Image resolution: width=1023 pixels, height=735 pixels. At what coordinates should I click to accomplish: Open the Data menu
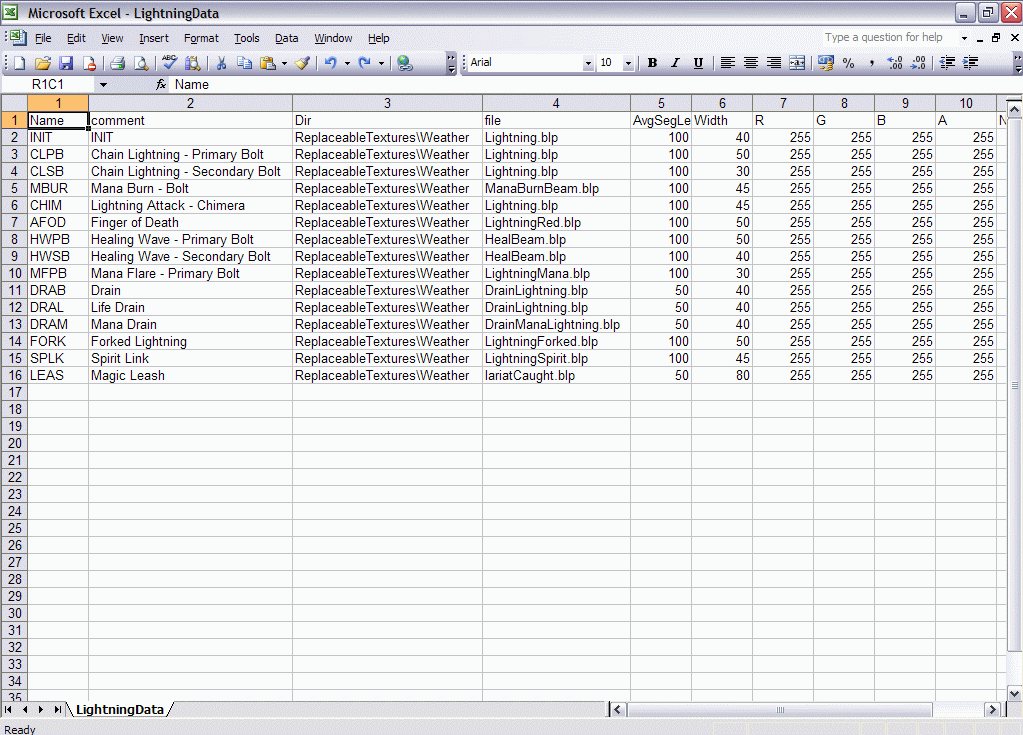click(x=286, y=38)
